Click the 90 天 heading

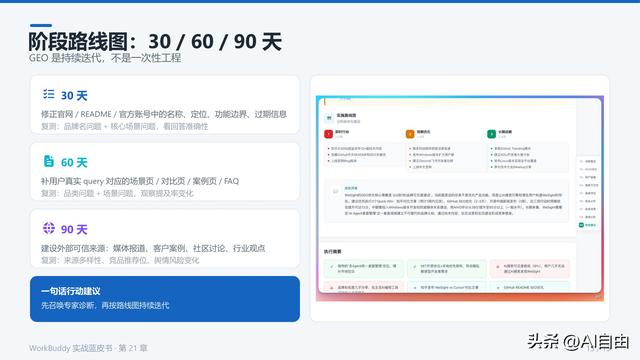pyautogui.click(x=74, y=229)
